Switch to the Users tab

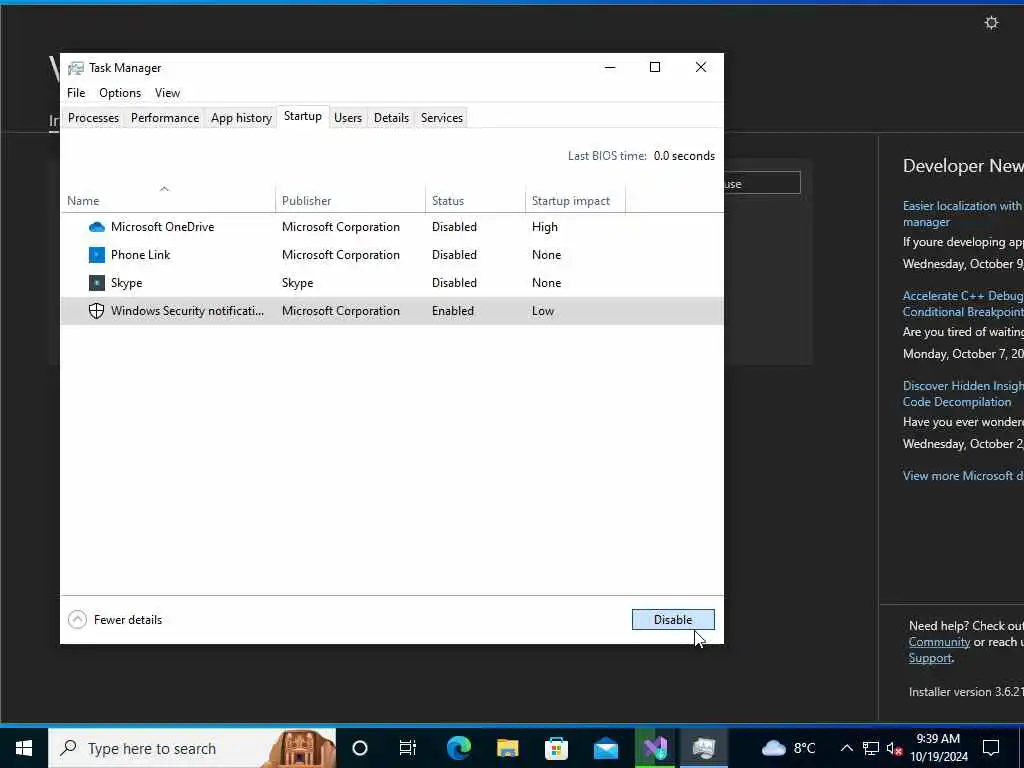[x=348, y=118]
